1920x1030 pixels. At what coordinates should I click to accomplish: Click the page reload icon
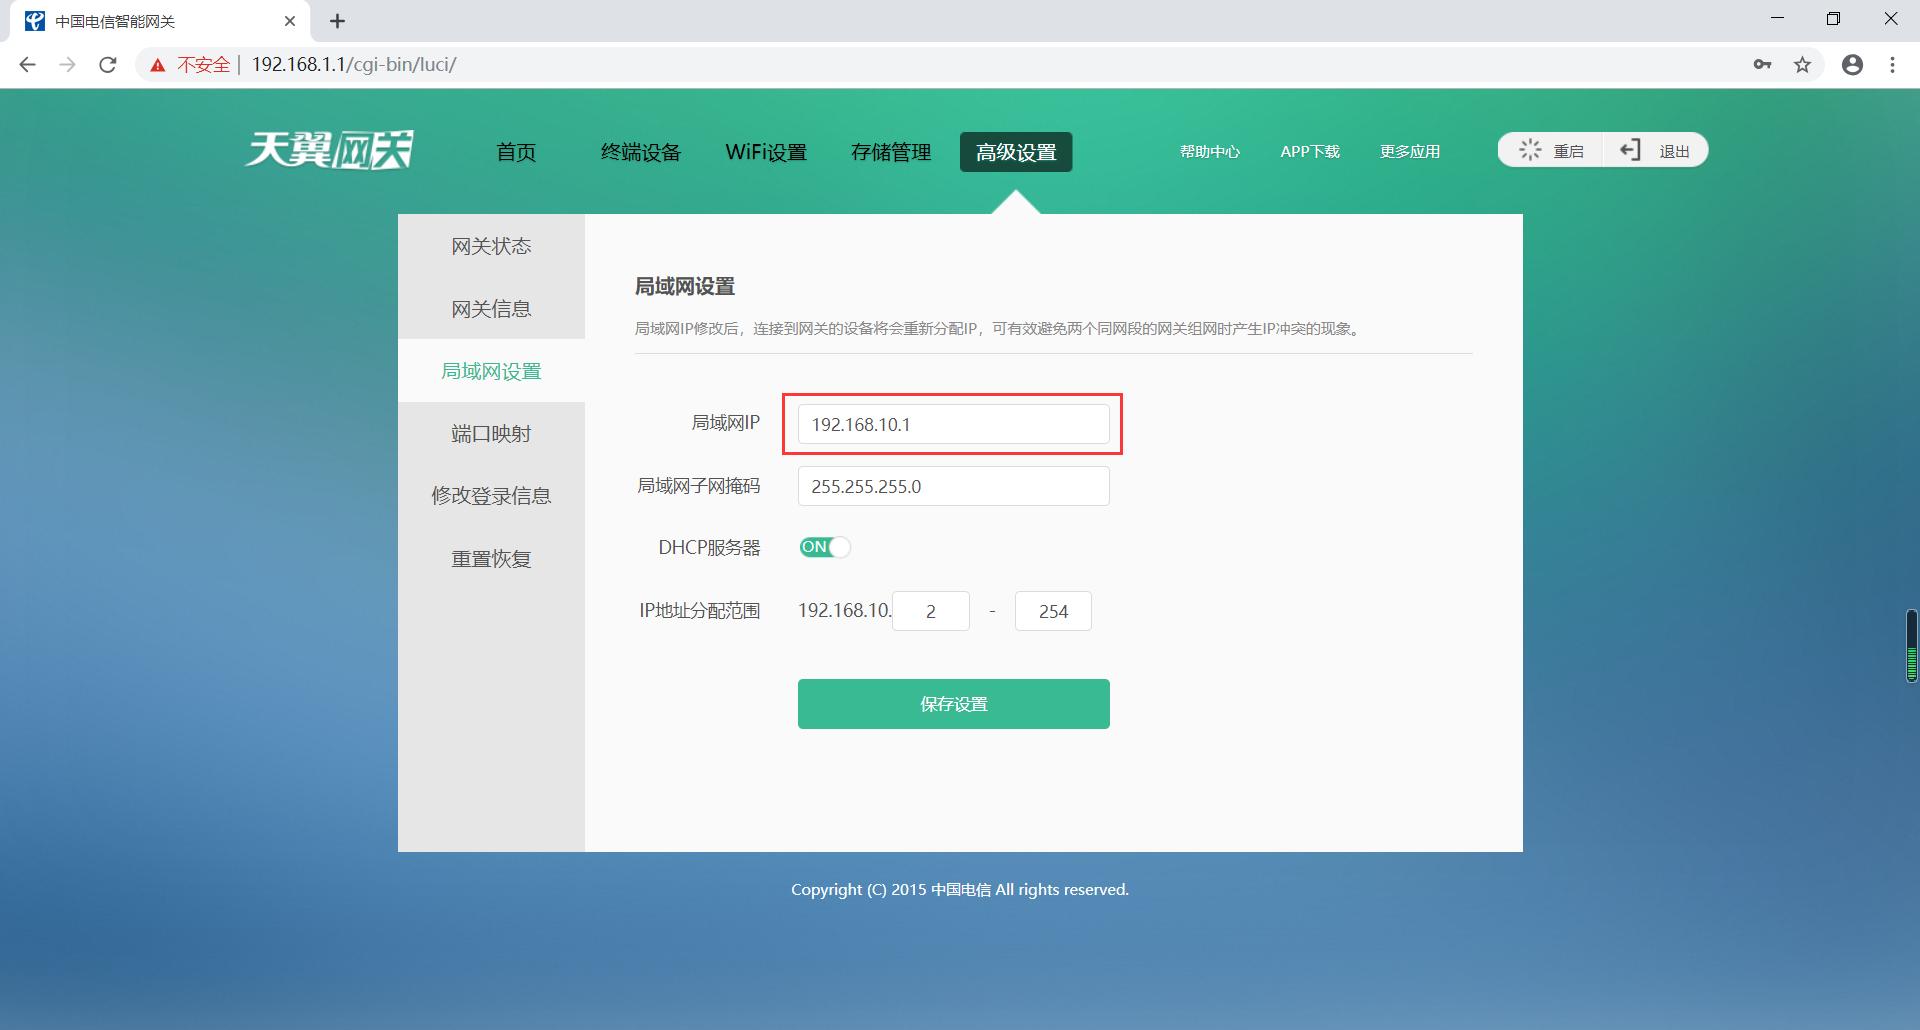pos(108,64)
